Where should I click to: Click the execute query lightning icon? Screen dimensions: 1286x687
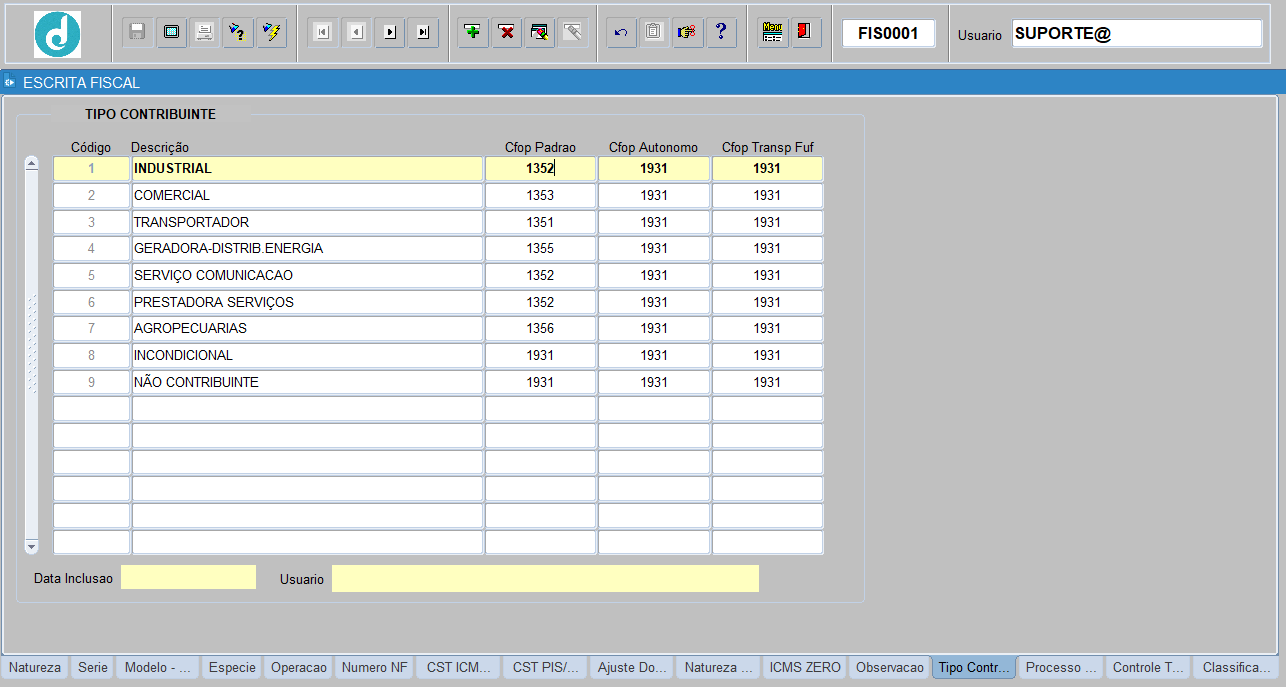point(271,32)
